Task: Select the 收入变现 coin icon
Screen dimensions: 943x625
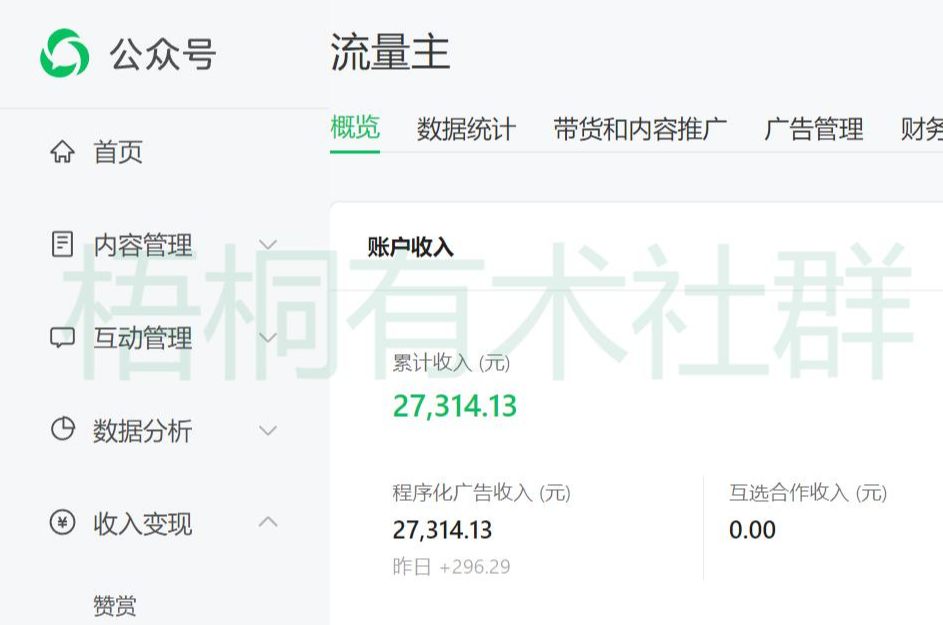Action: pos(64,523)
